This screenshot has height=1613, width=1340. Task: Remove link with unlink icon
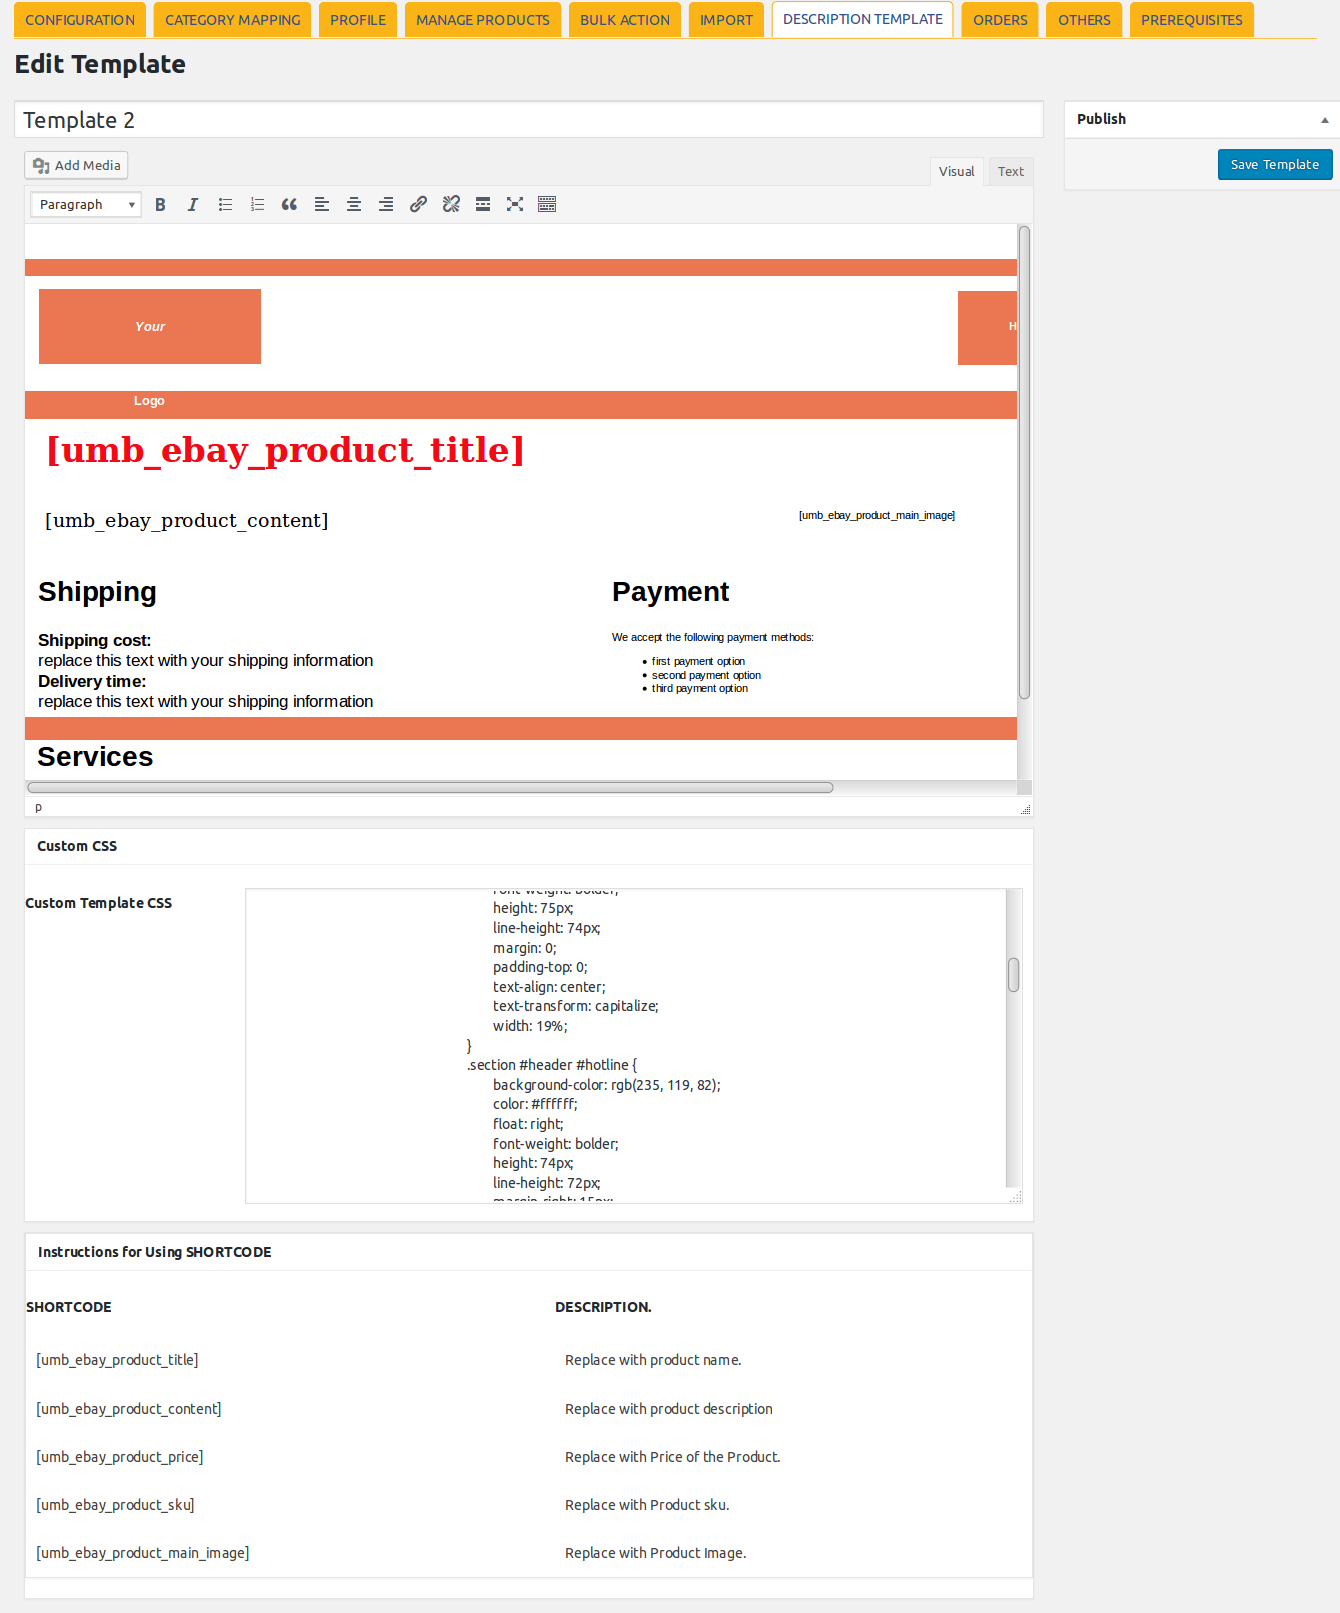tap(451, 204)
